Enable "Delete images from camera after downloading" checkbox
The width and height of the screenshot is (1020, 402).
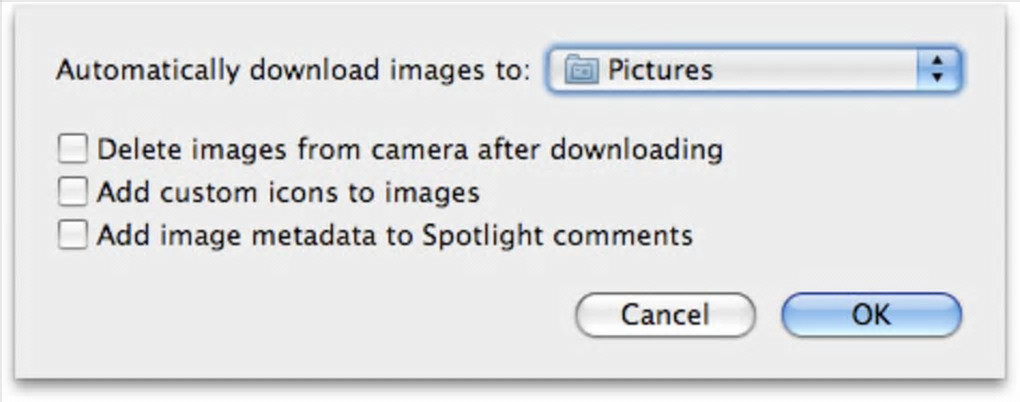[72, 150]
